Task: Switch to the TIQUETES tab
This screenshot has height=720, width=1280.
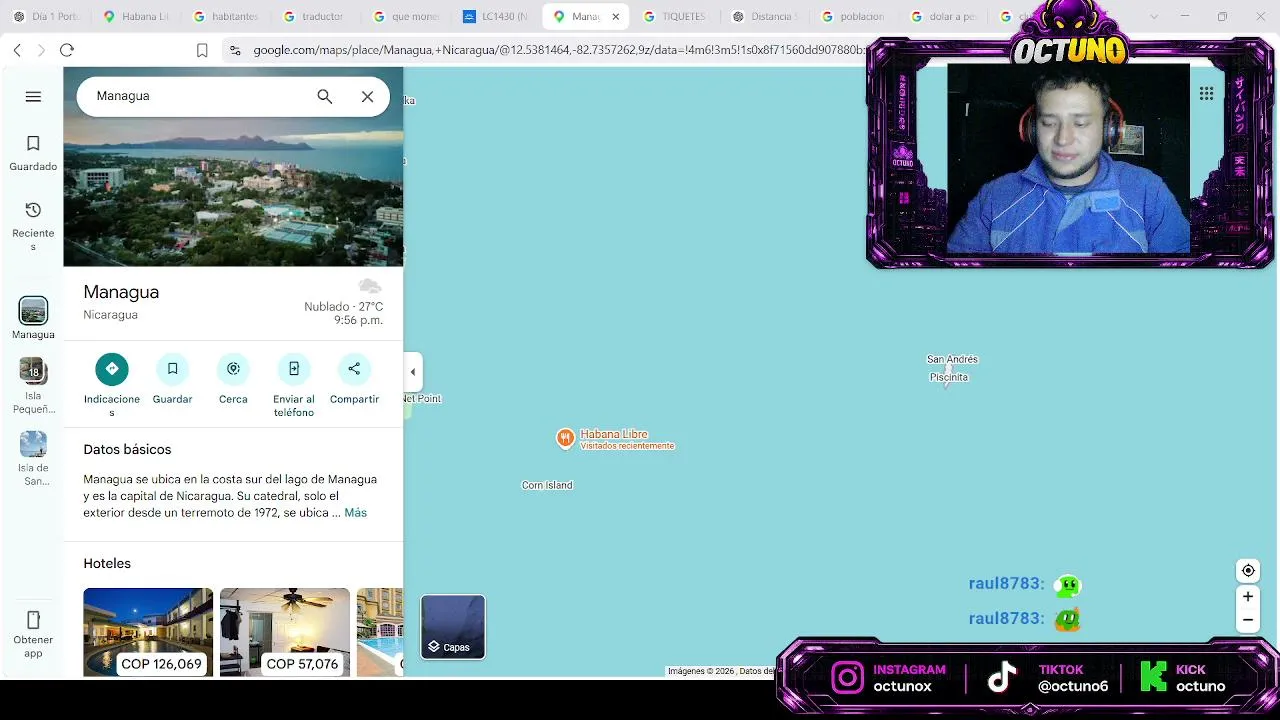Action: [676, 17]
